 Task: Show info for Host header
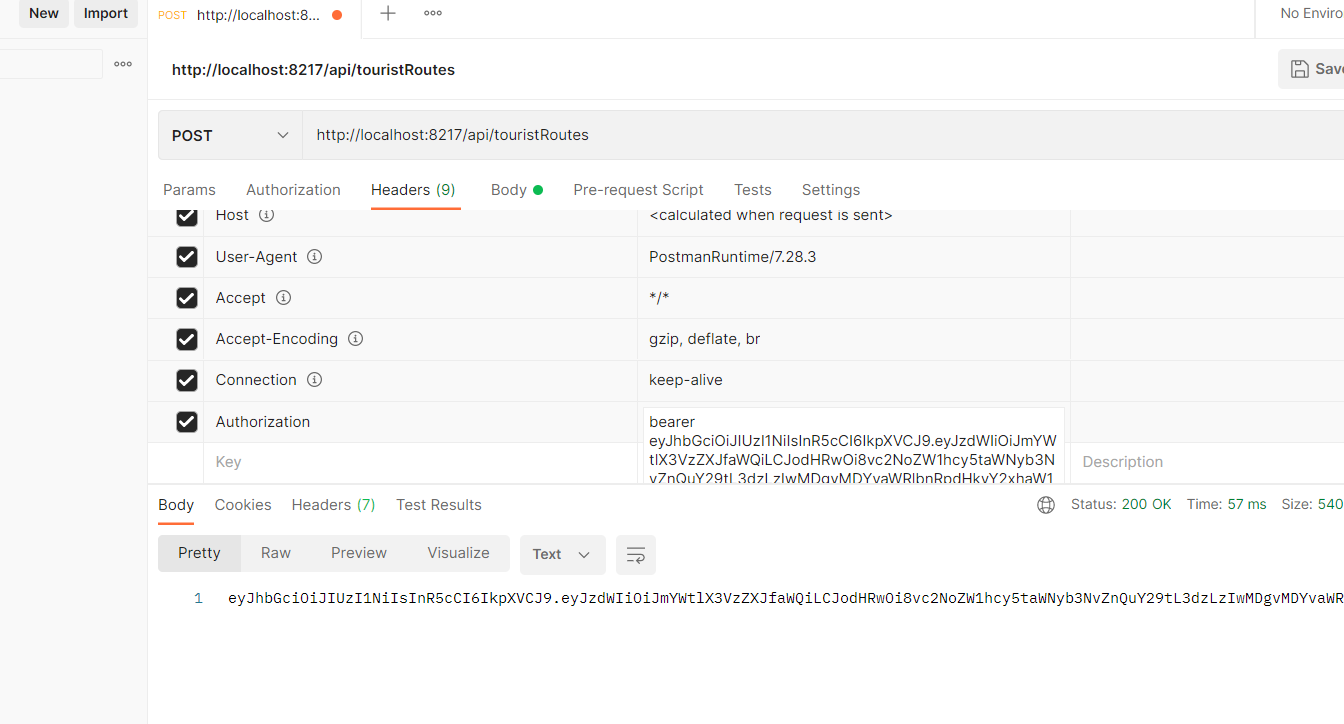point(266,215)
